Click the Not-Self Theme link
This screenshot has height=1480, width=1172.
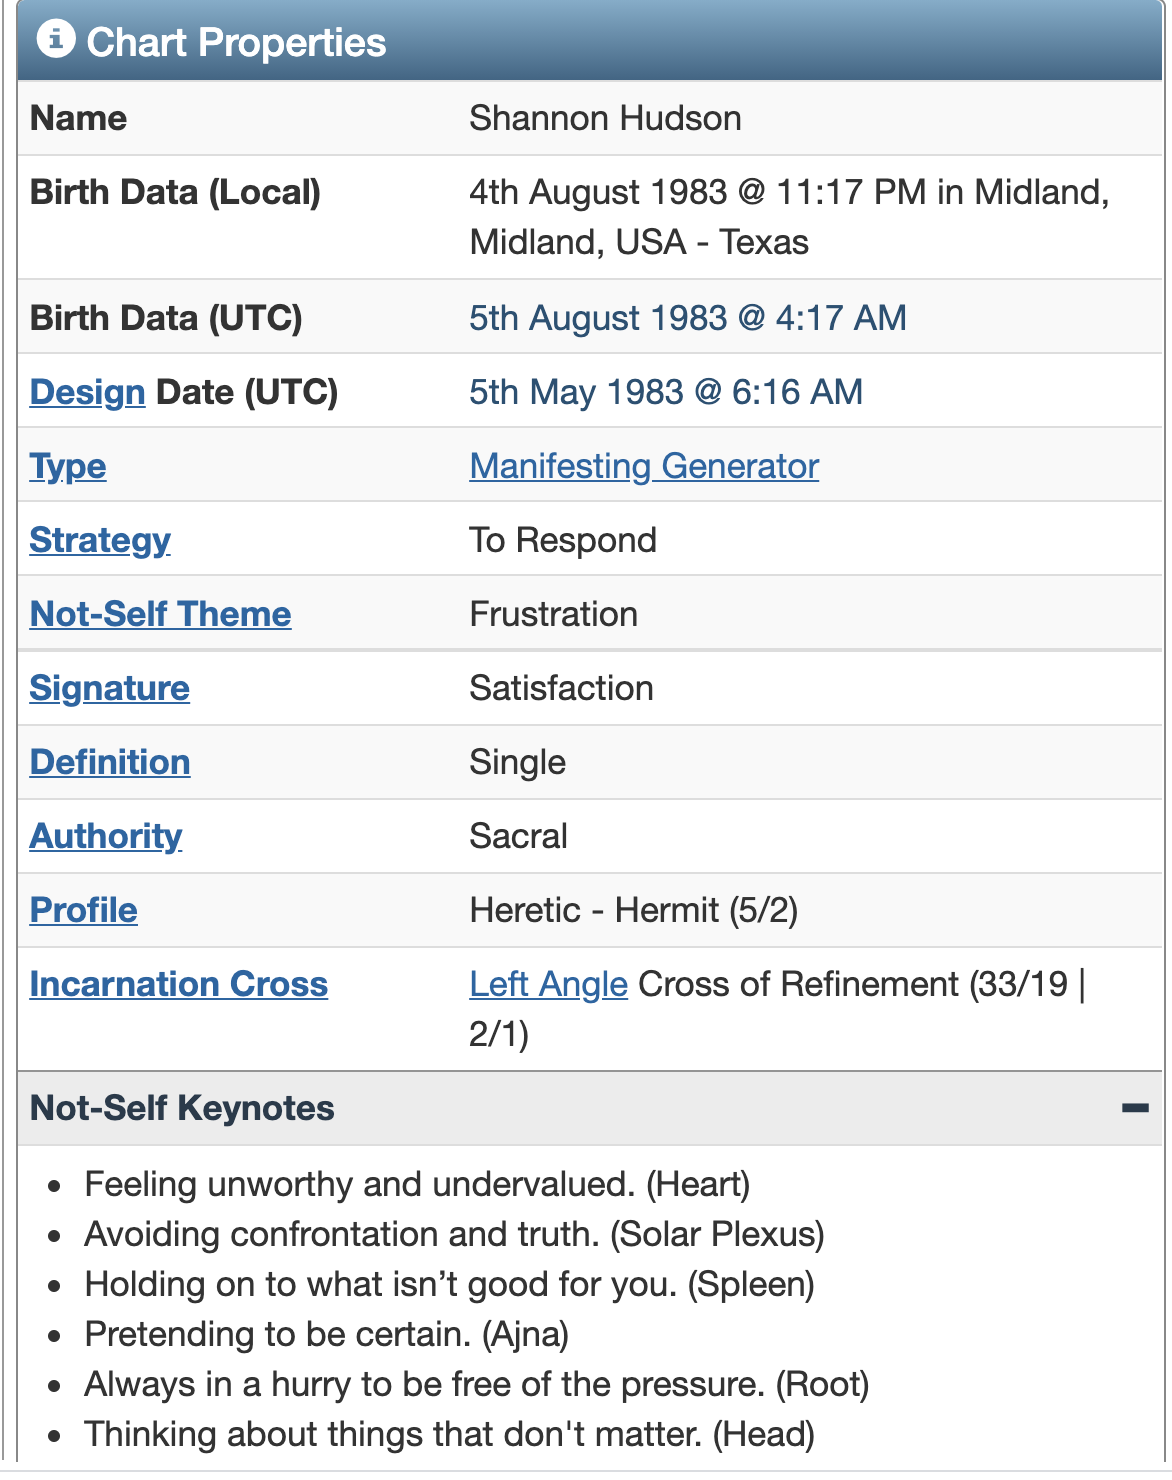(x=161, y=614)
